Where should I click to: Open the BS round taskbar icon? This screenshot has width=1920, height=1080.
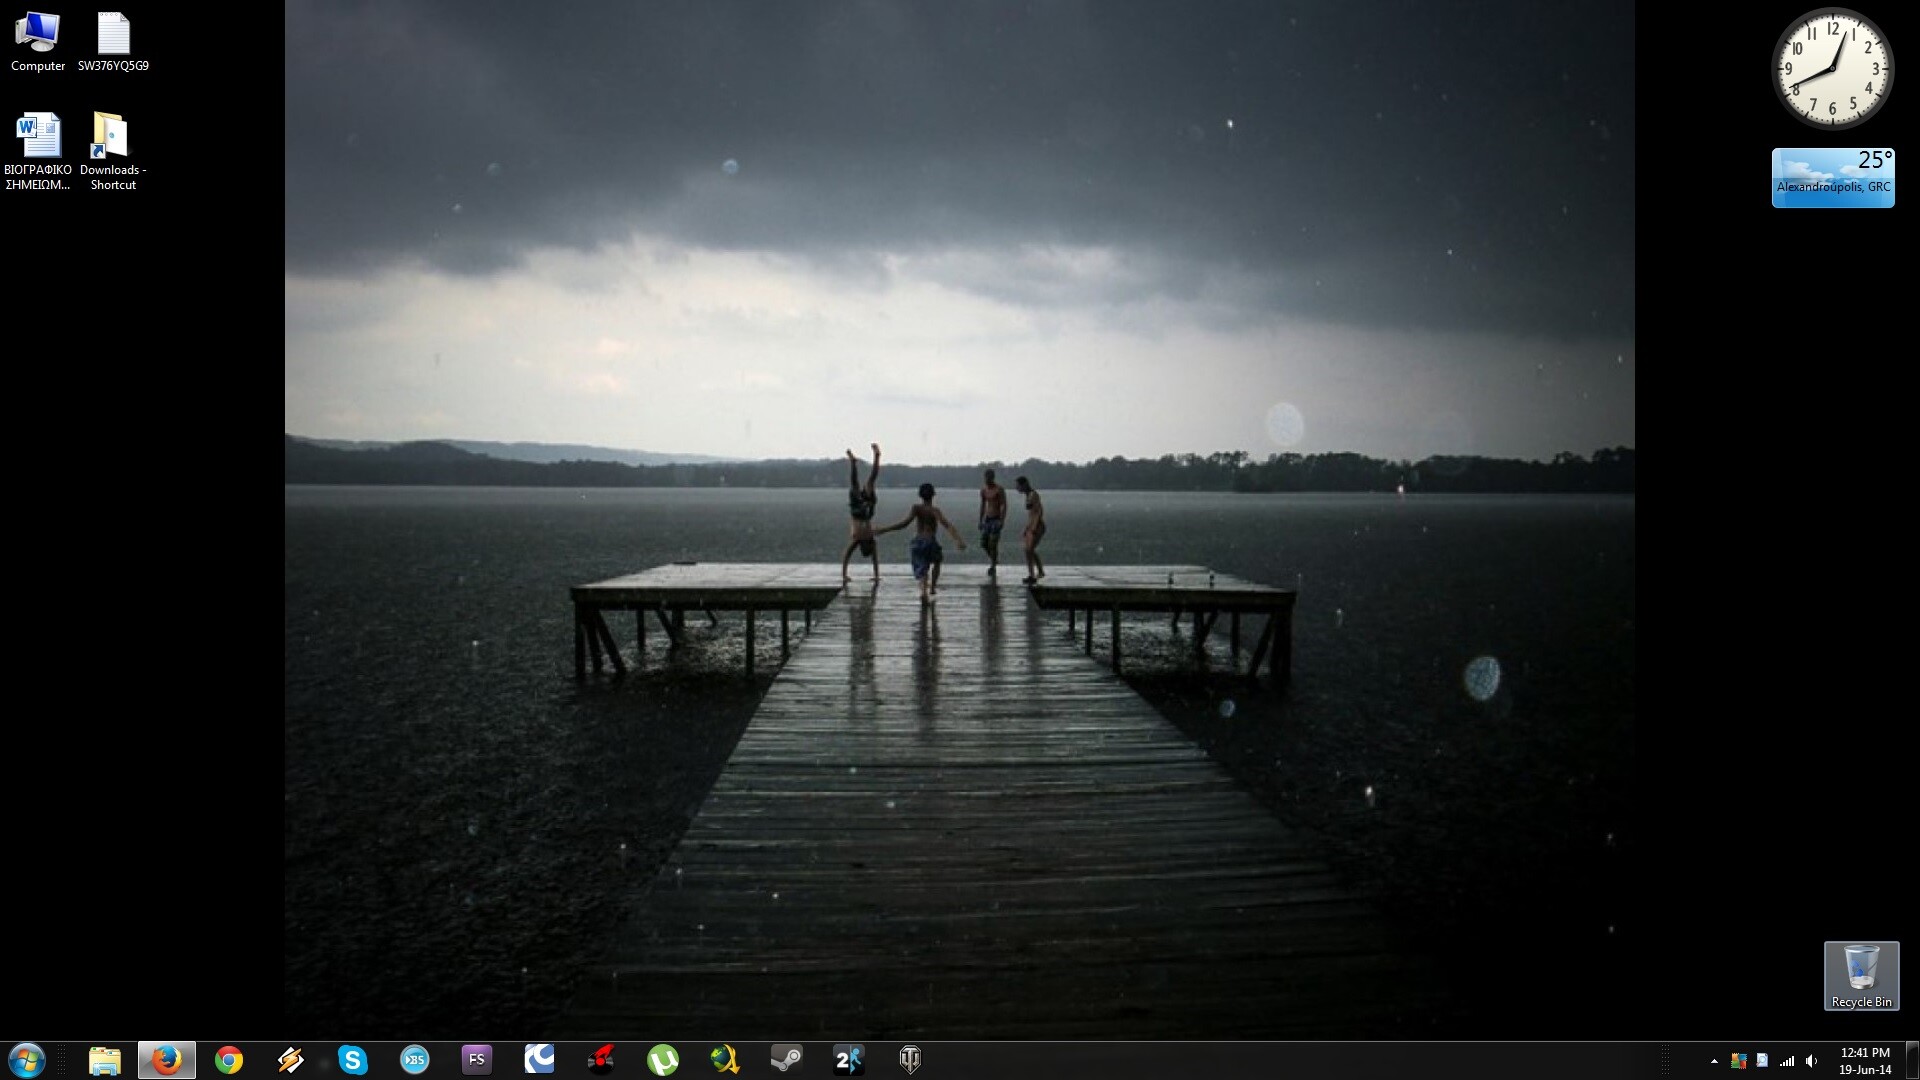(415, 1060)
